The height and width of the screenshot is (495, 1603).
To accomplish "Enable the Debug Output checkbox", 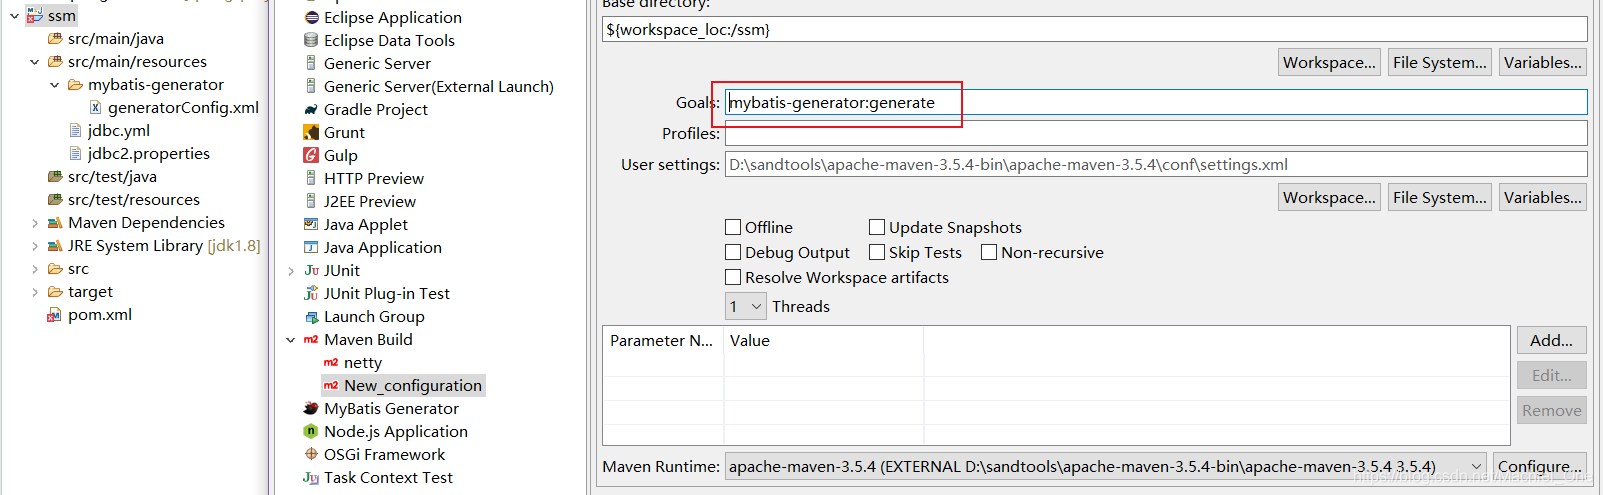I will click(733, 252).
